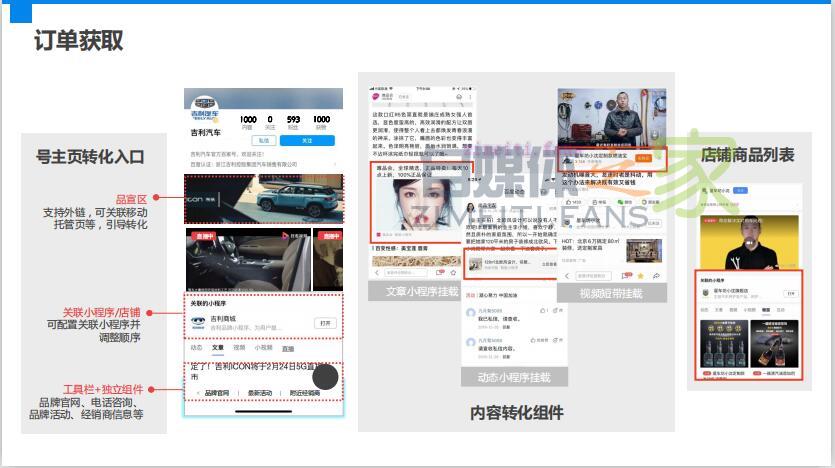Tap the share arrow on video screen

coord(656,276)
